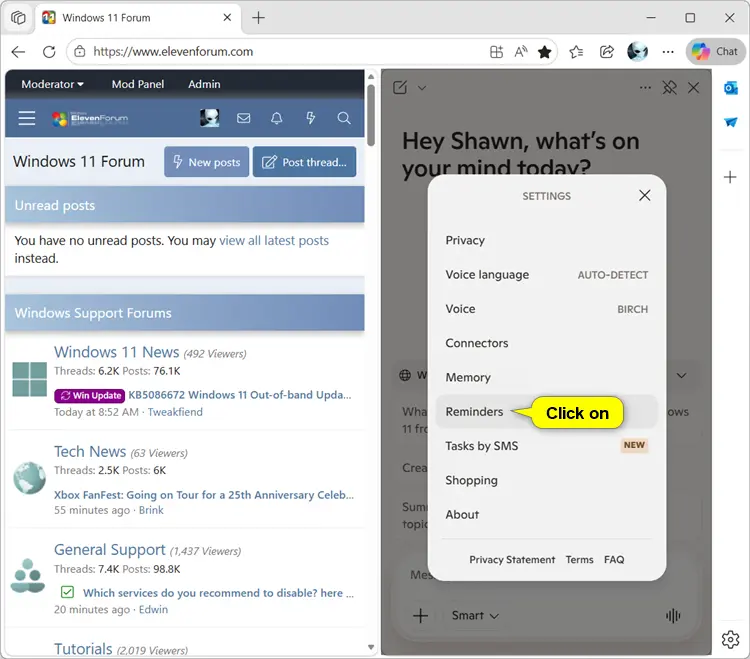Open the Windows 11 News forum

[x=116, y=352]
